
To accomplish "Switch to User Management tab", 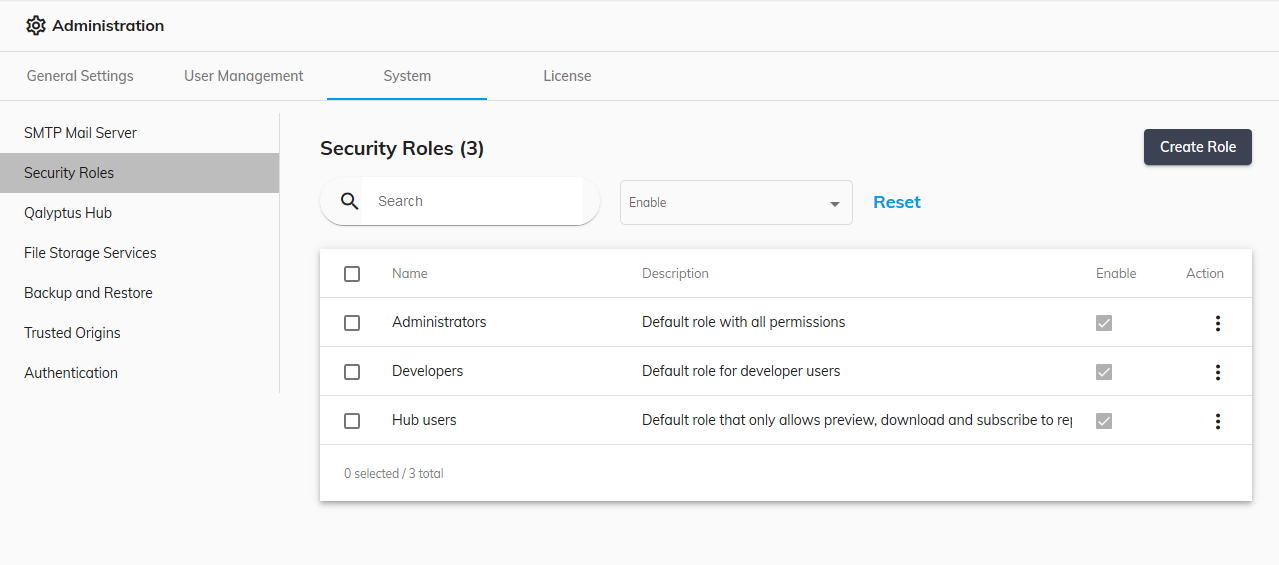I will 244,76.
